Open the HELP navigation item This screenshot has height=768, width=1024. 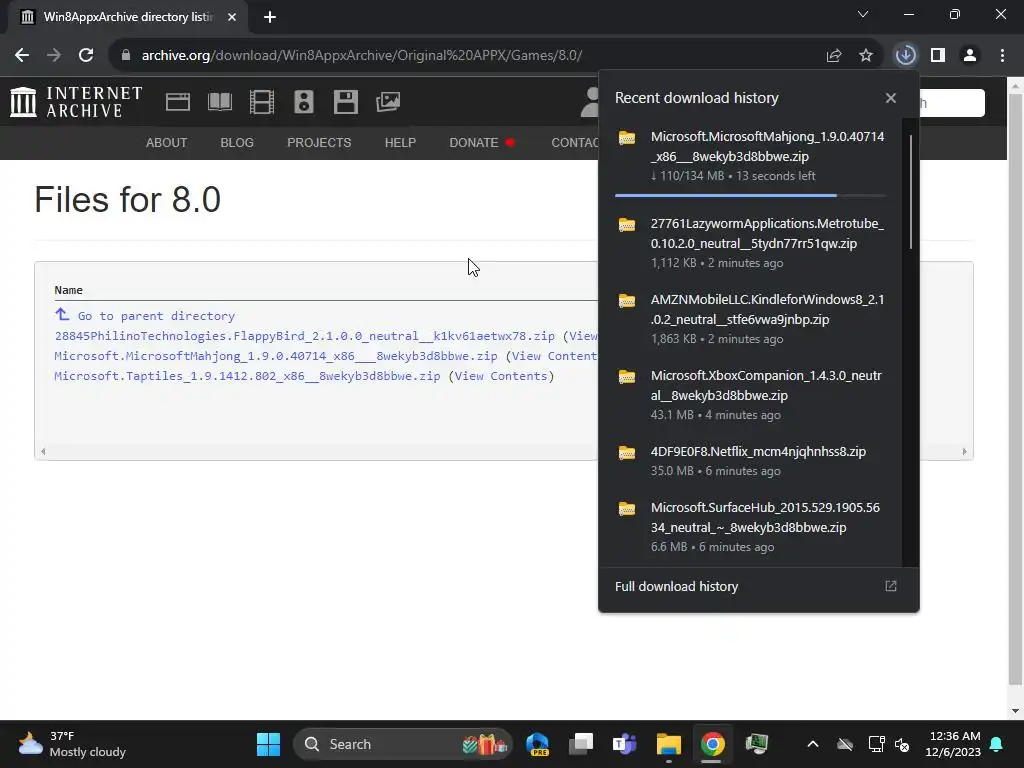pyautogui.click(x=400, y=142)
